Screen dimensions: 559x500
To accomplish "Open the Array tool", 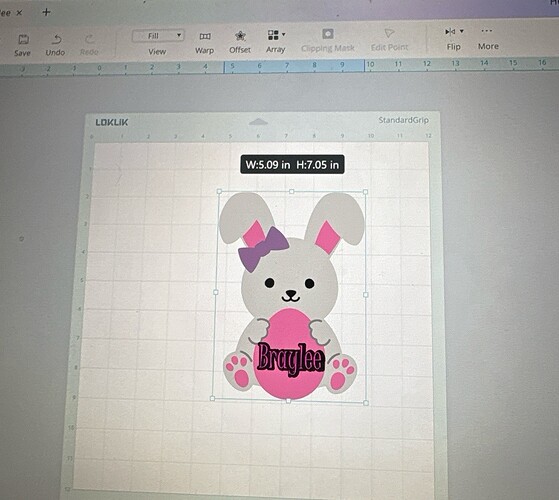I will (273, 35).
